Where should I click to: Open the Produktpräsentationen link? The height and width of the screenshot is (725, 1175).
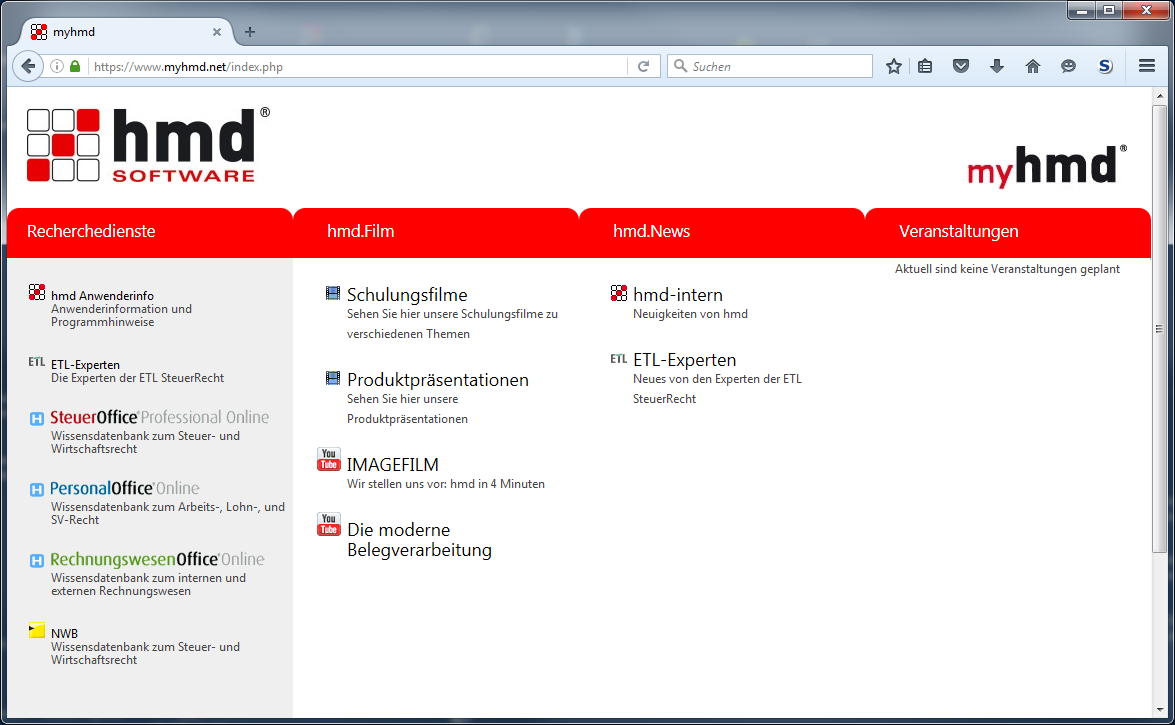pos(437,380)
